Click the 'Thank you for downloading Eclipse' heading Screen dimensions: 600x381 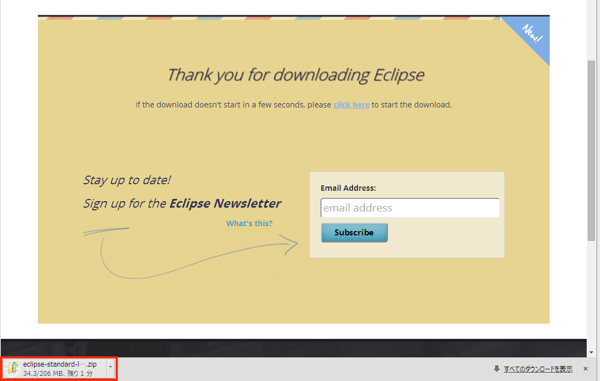pyautogui.click(x=295, y=75)
